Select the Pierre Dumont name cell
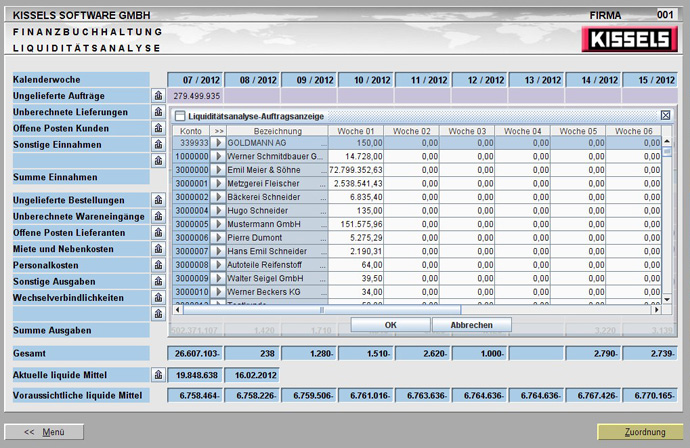This screenshot has height=448, width=690. (x=277, y=238)
